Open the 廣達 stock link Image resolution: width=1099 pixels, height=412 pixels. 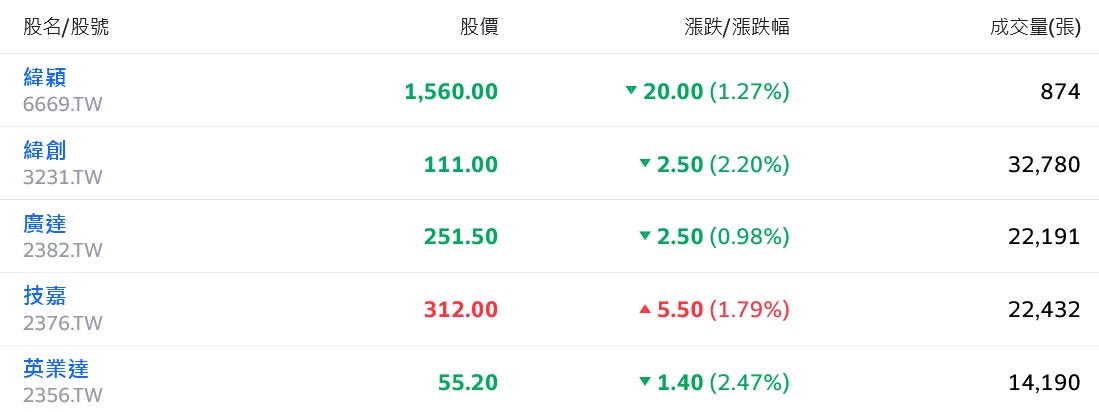click(44, 224)
